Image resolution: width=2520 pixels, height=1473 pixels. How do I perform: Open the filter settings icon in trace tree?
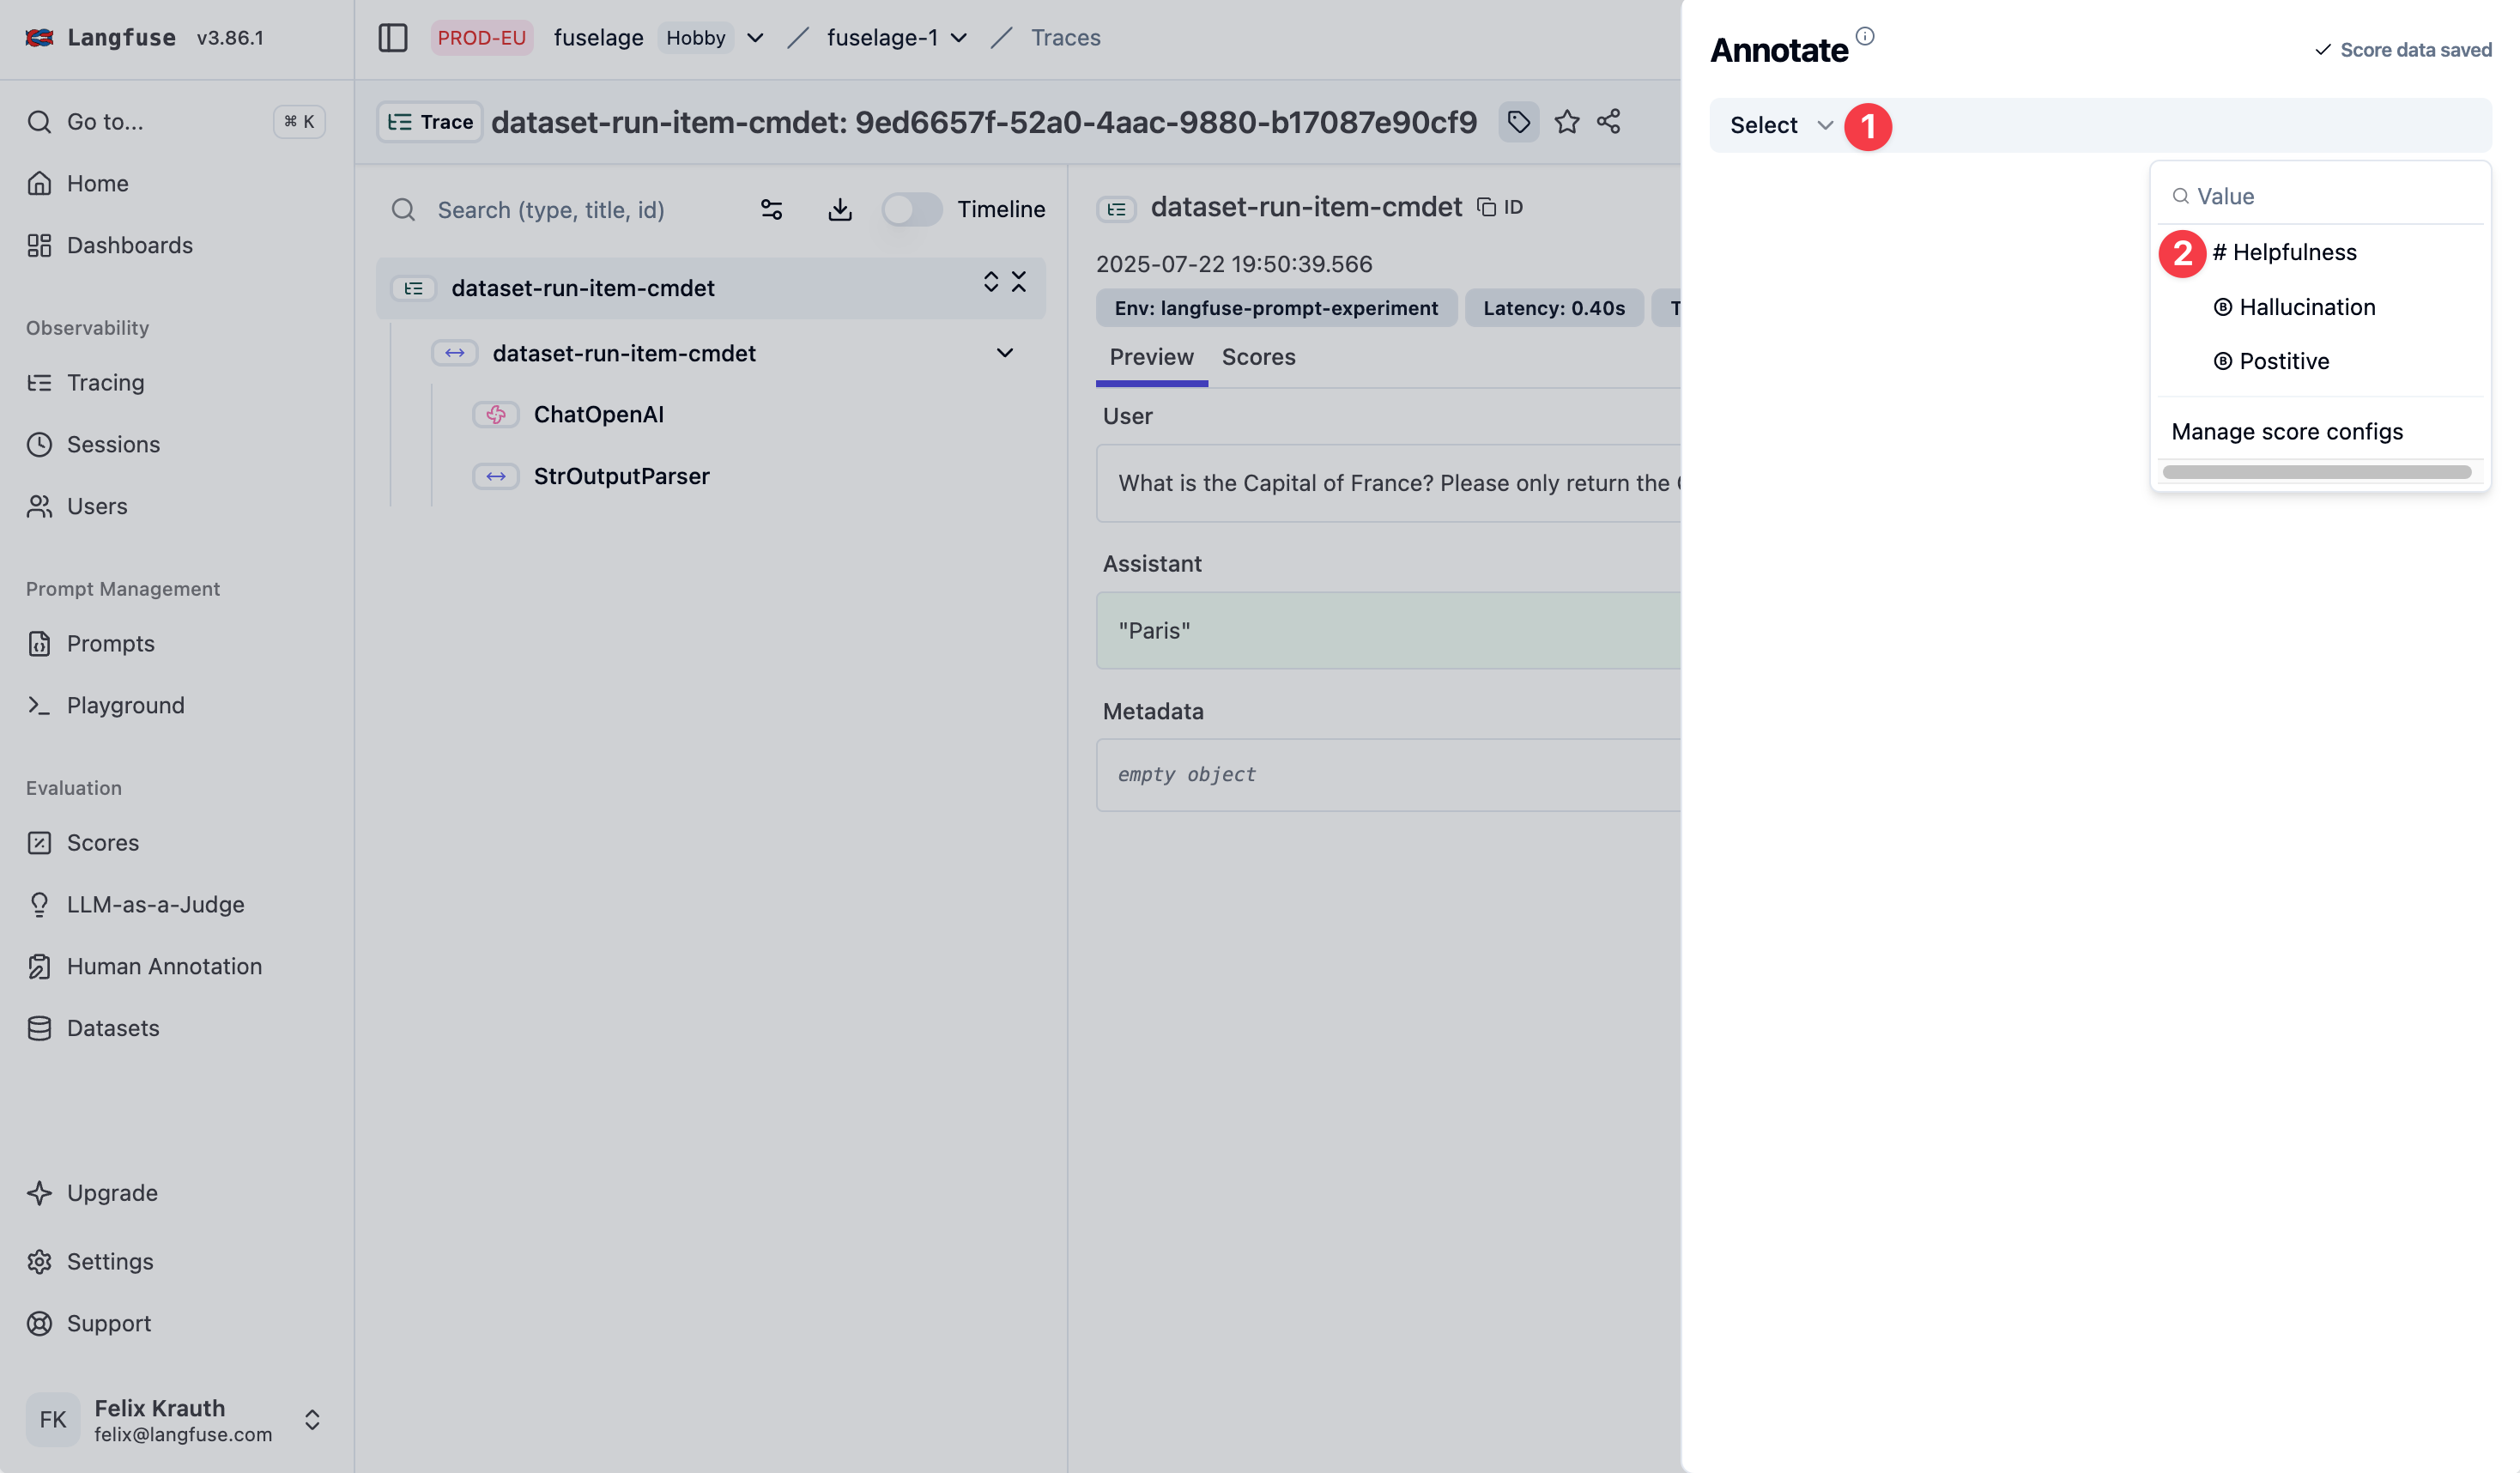point(771,209)
